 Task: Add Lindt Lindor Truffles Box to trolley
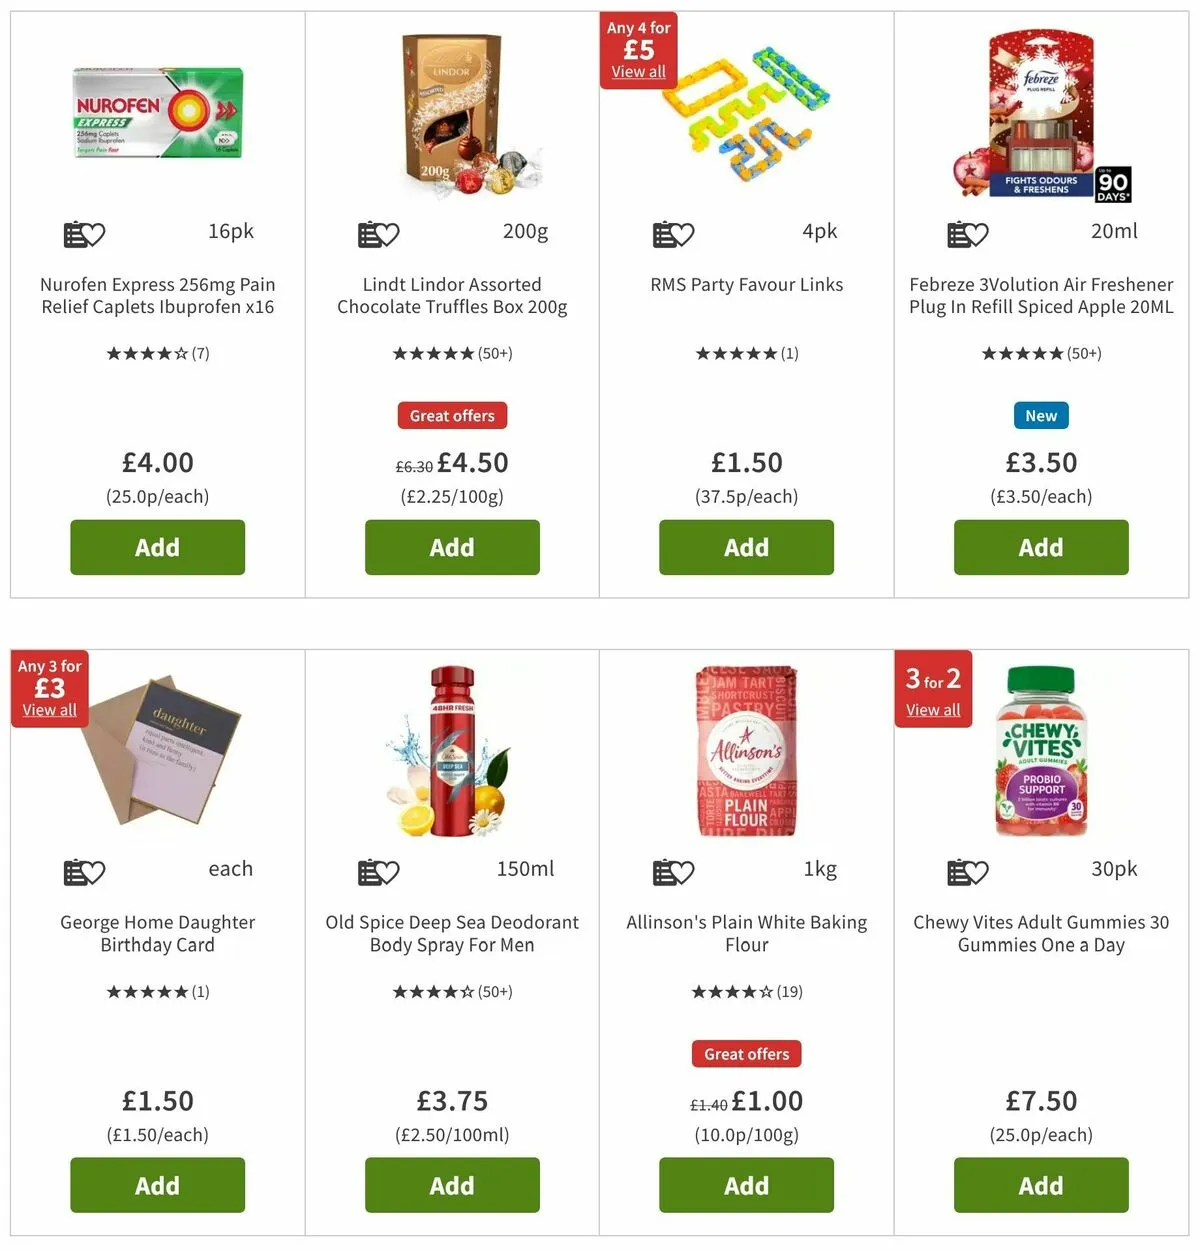(452, 547)
